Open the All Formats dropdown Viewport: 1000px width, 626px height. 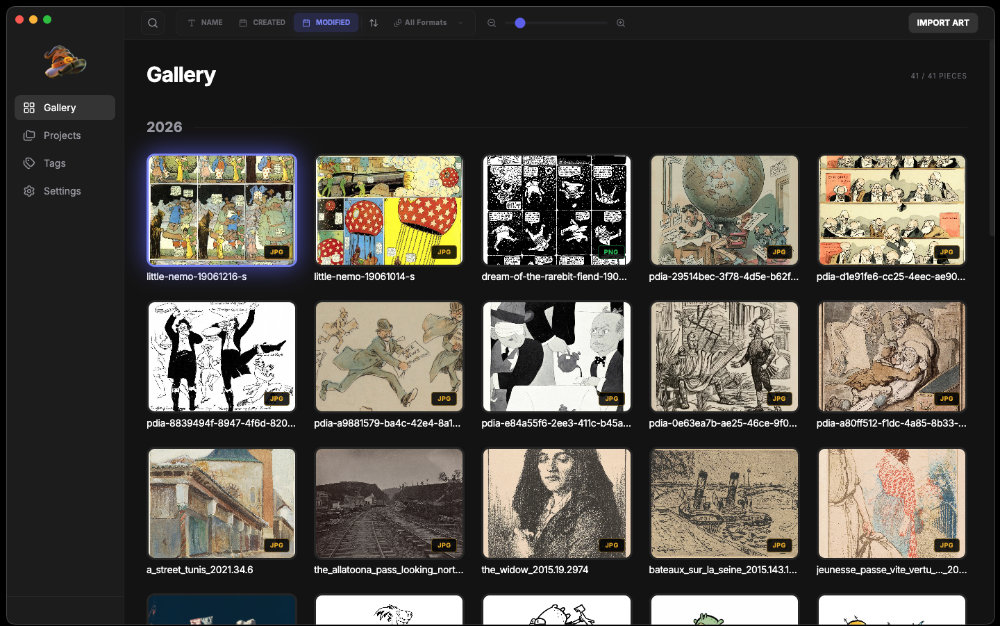[x=428, y=23]
